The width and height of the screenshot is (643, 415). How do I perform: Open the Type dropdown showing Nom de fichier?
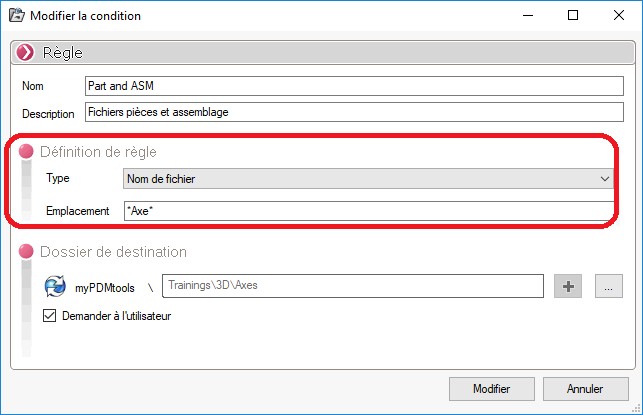(x=367, y=178)
